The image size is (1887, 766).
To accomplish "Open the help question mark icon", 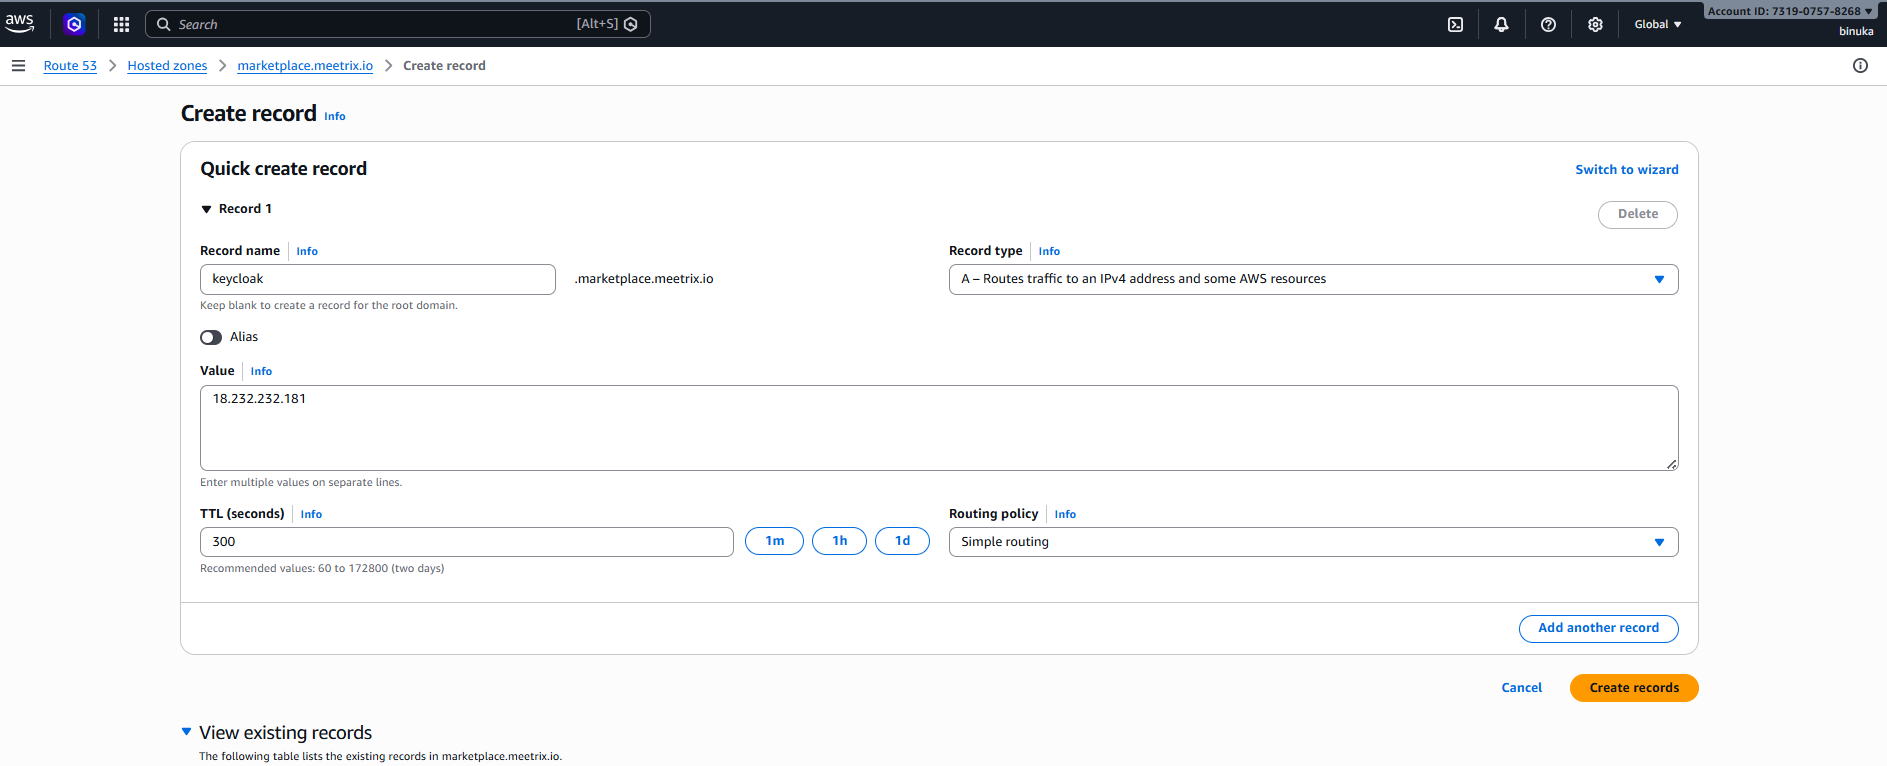I will (1548, 24).
